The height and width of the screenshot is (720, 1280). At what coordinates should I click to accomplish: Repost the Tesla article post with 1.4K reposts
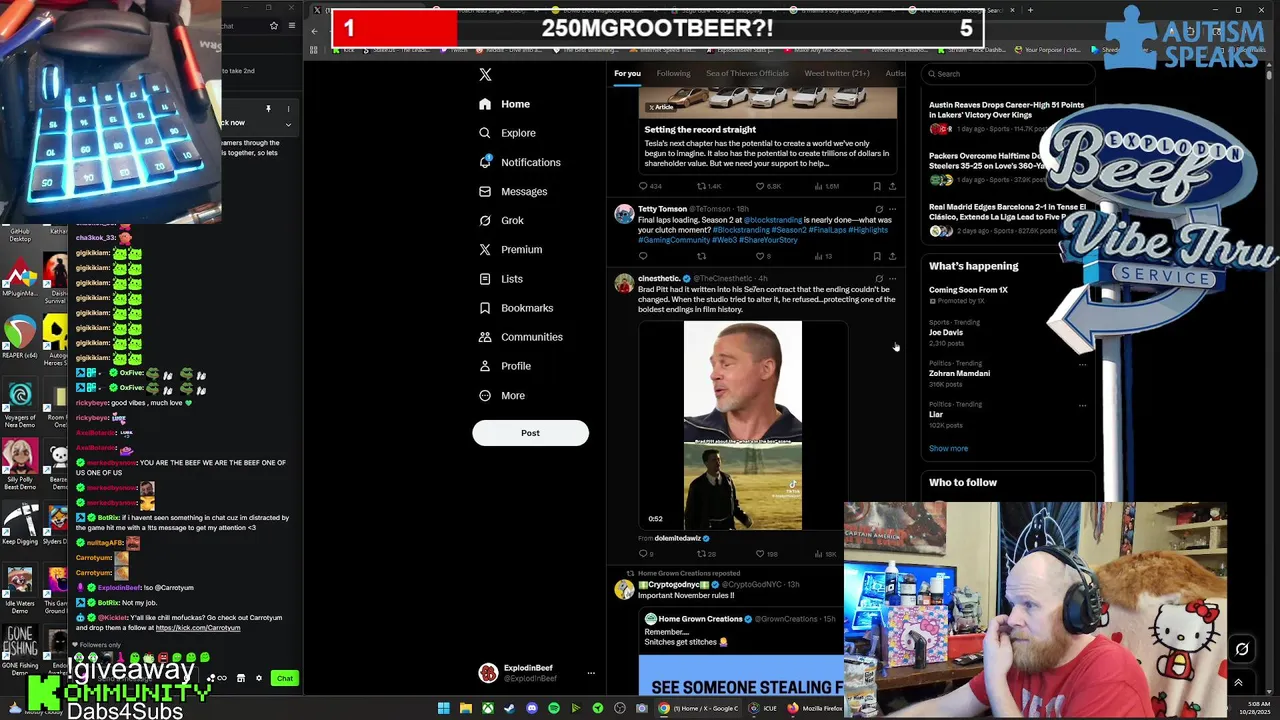point(709,186)
